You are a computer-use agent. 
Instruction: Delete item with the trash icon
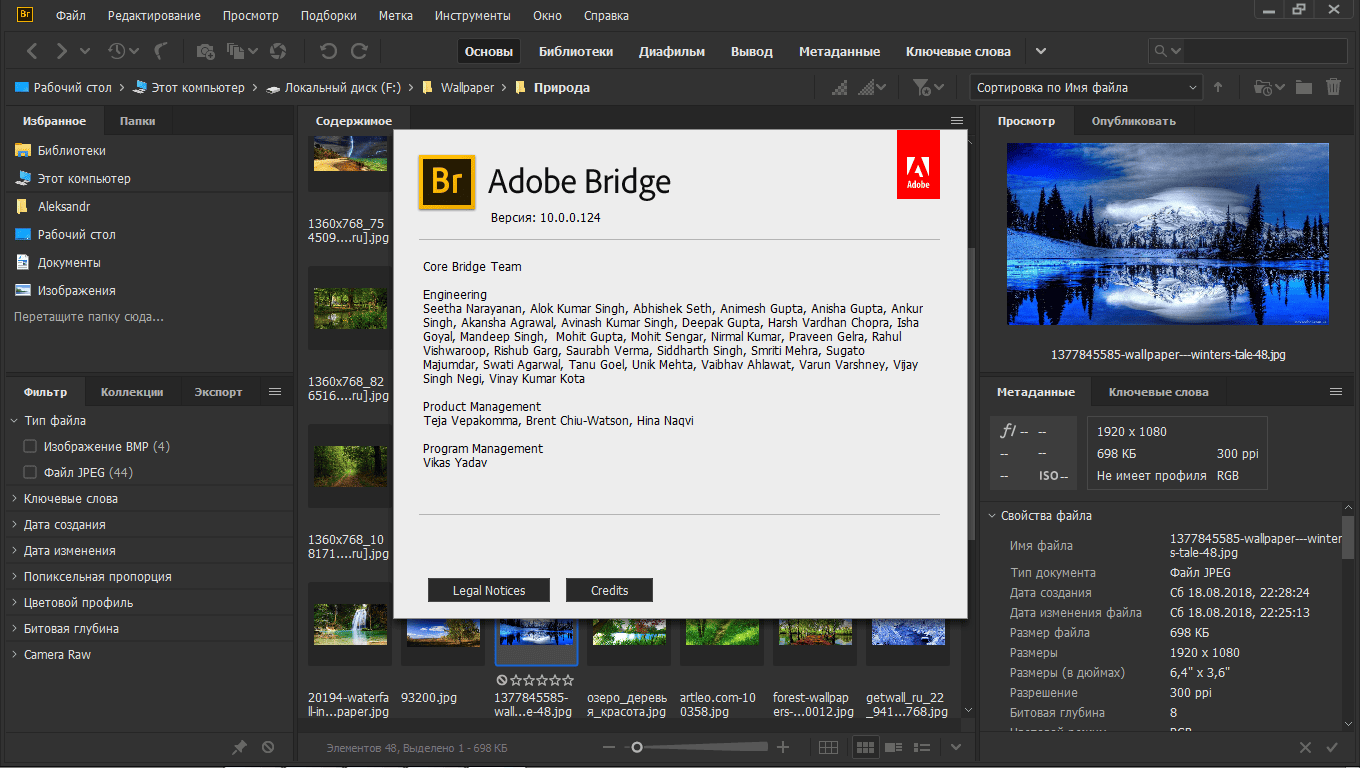(x=1333, y=88)
